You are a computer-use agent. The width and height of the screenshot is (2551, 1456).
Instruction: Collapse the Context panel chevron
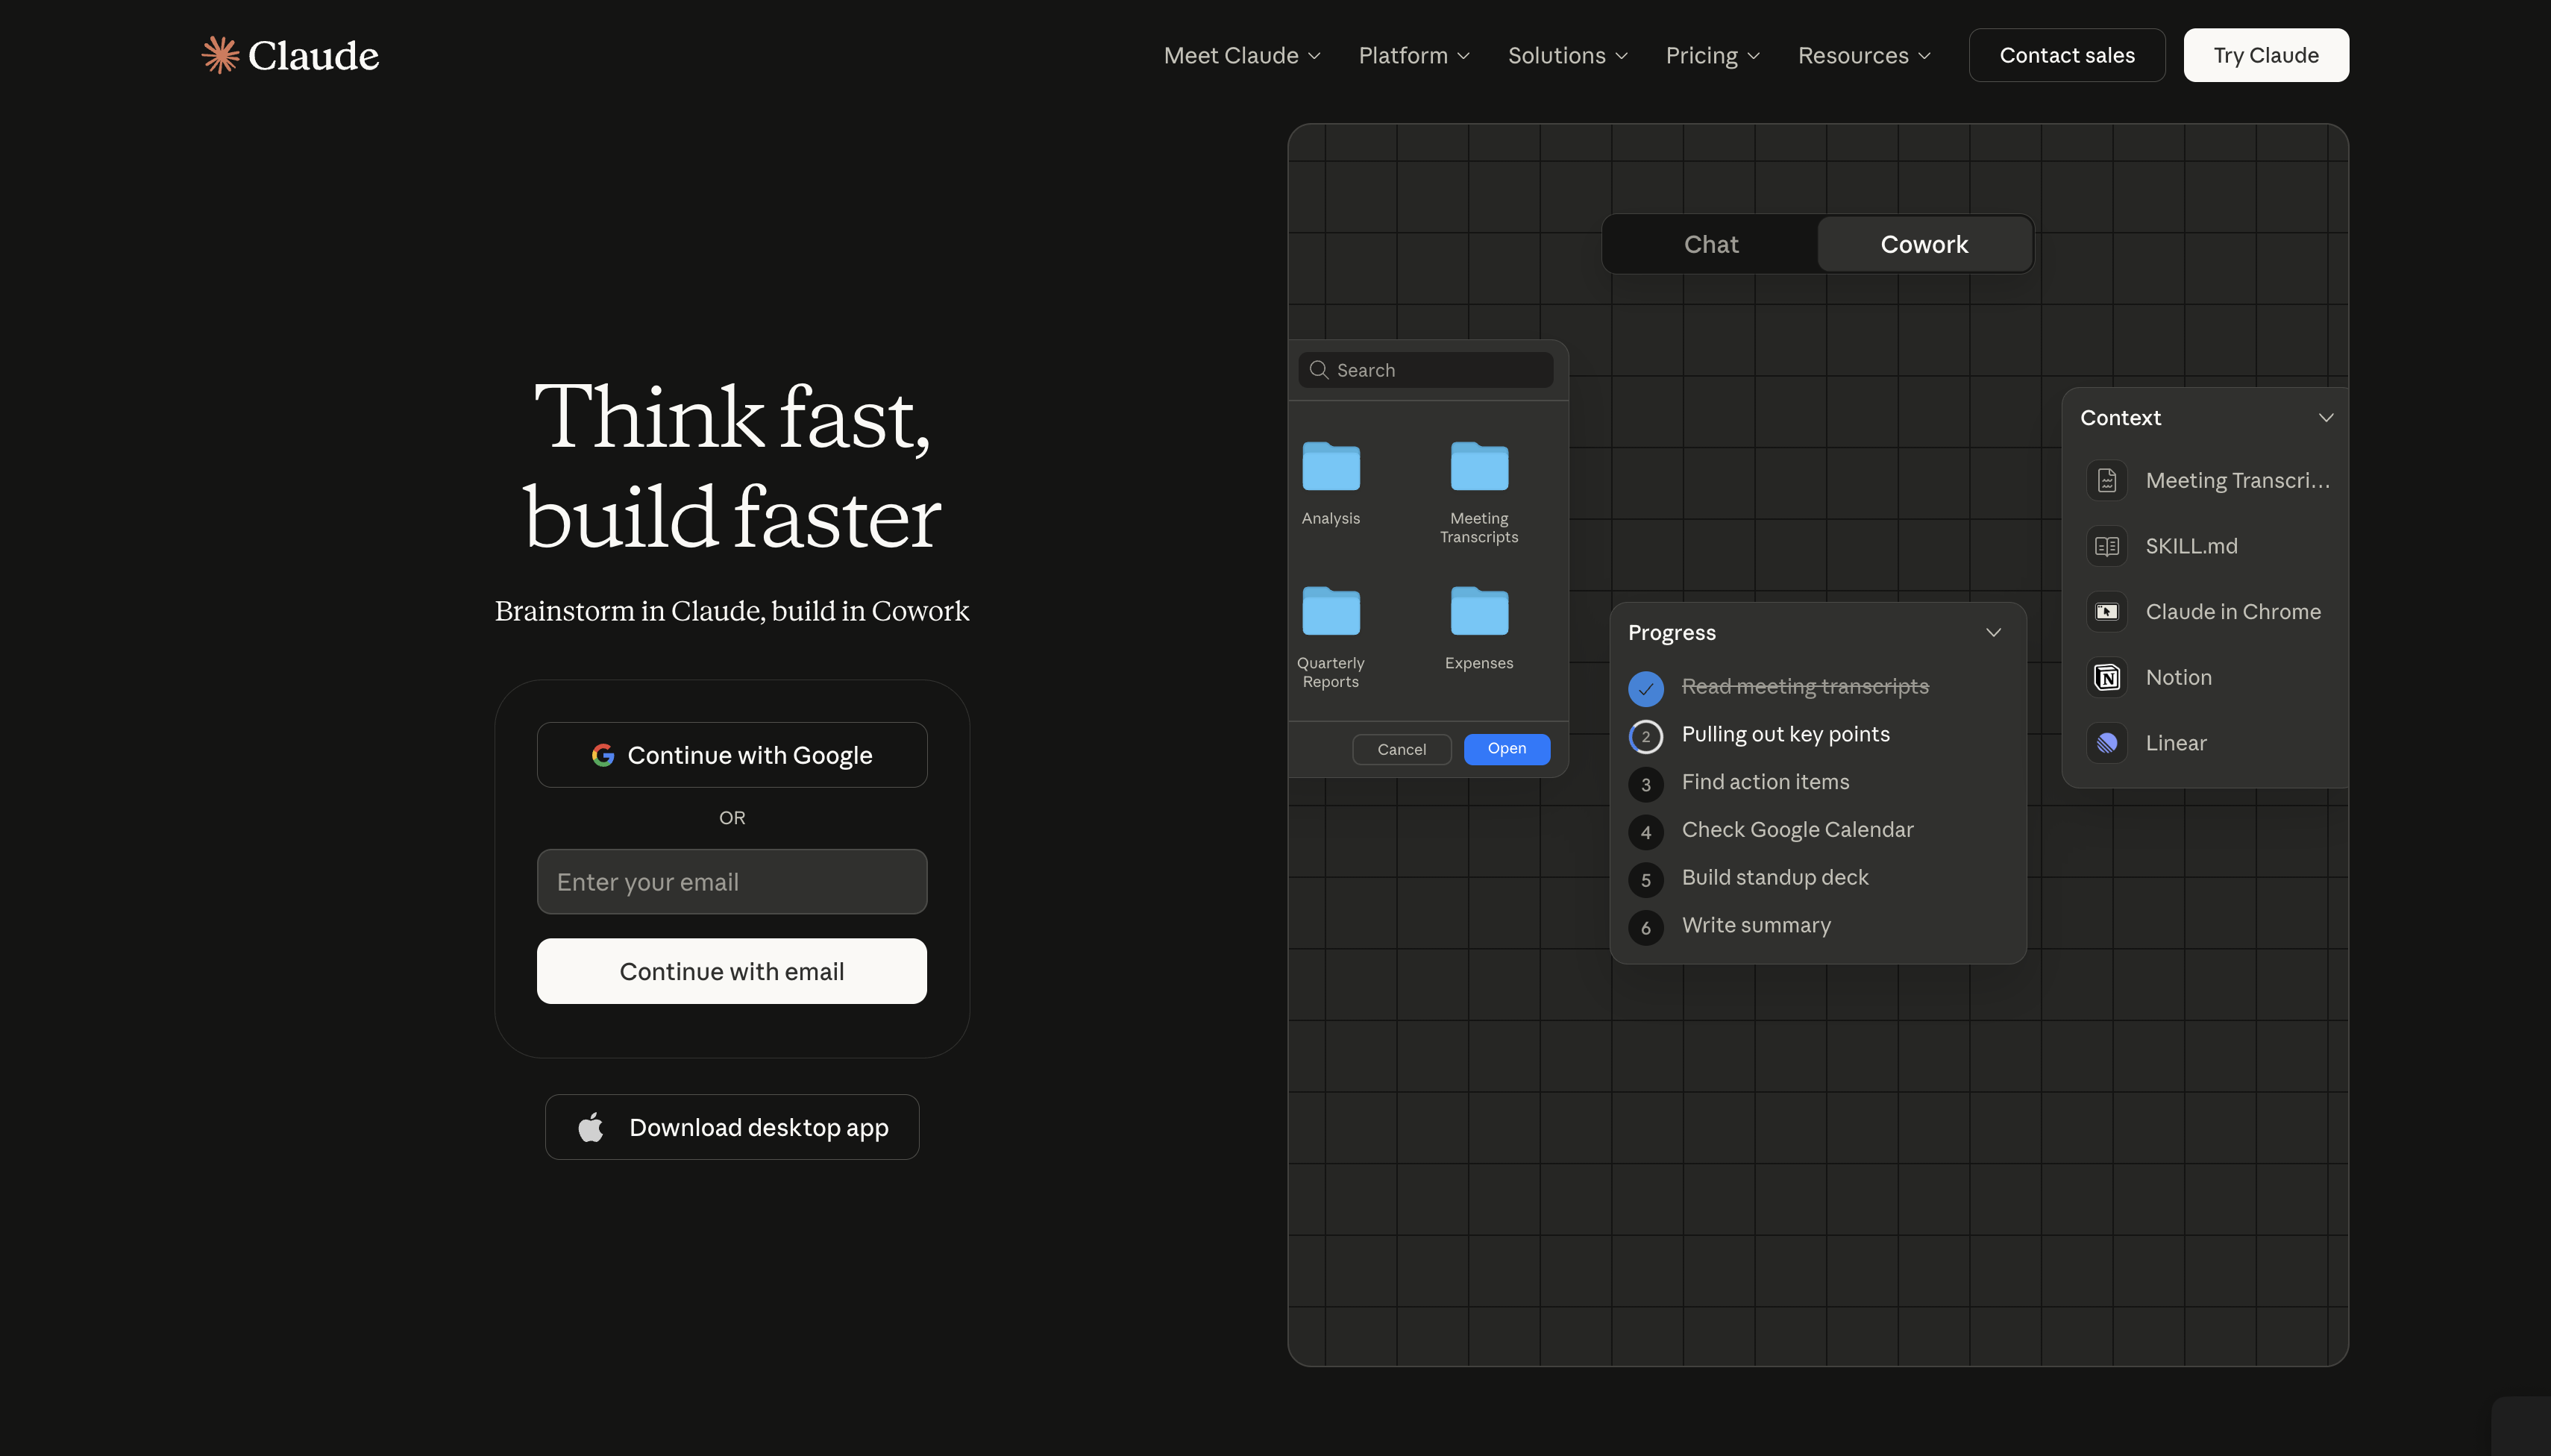2325,418
